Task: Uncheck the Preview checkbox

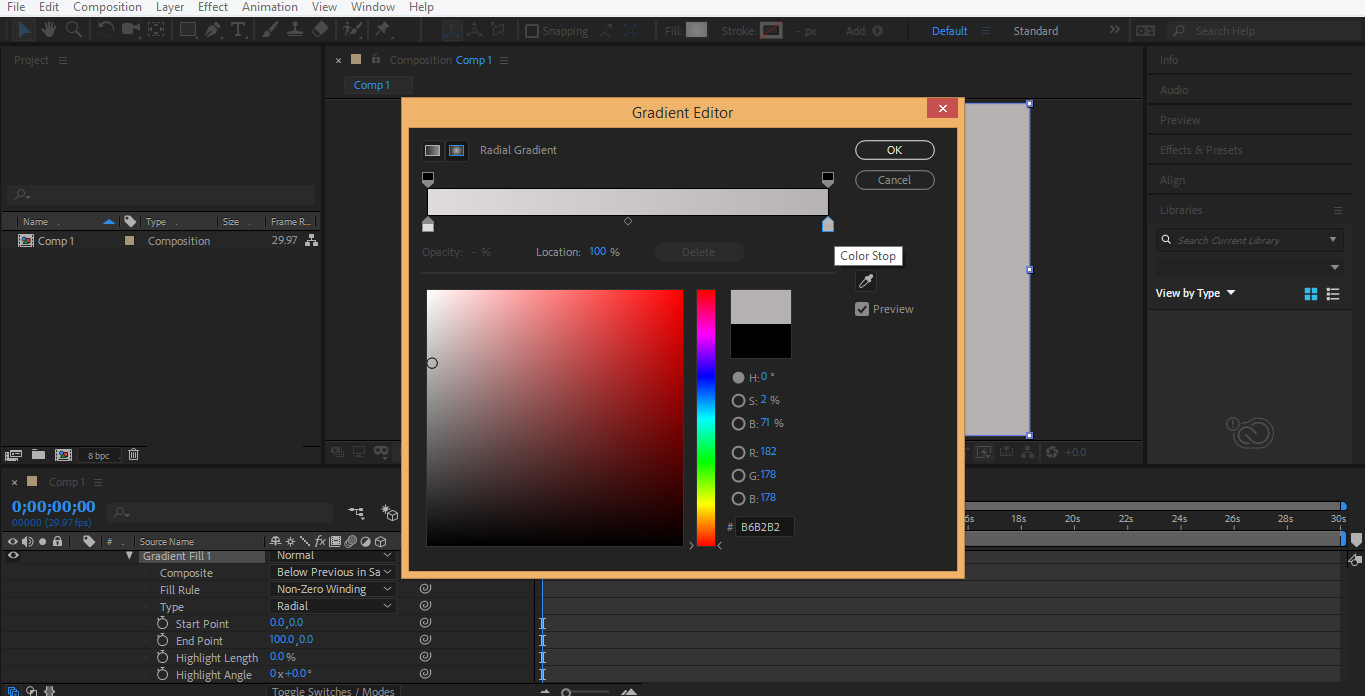Action: [862, 309]
